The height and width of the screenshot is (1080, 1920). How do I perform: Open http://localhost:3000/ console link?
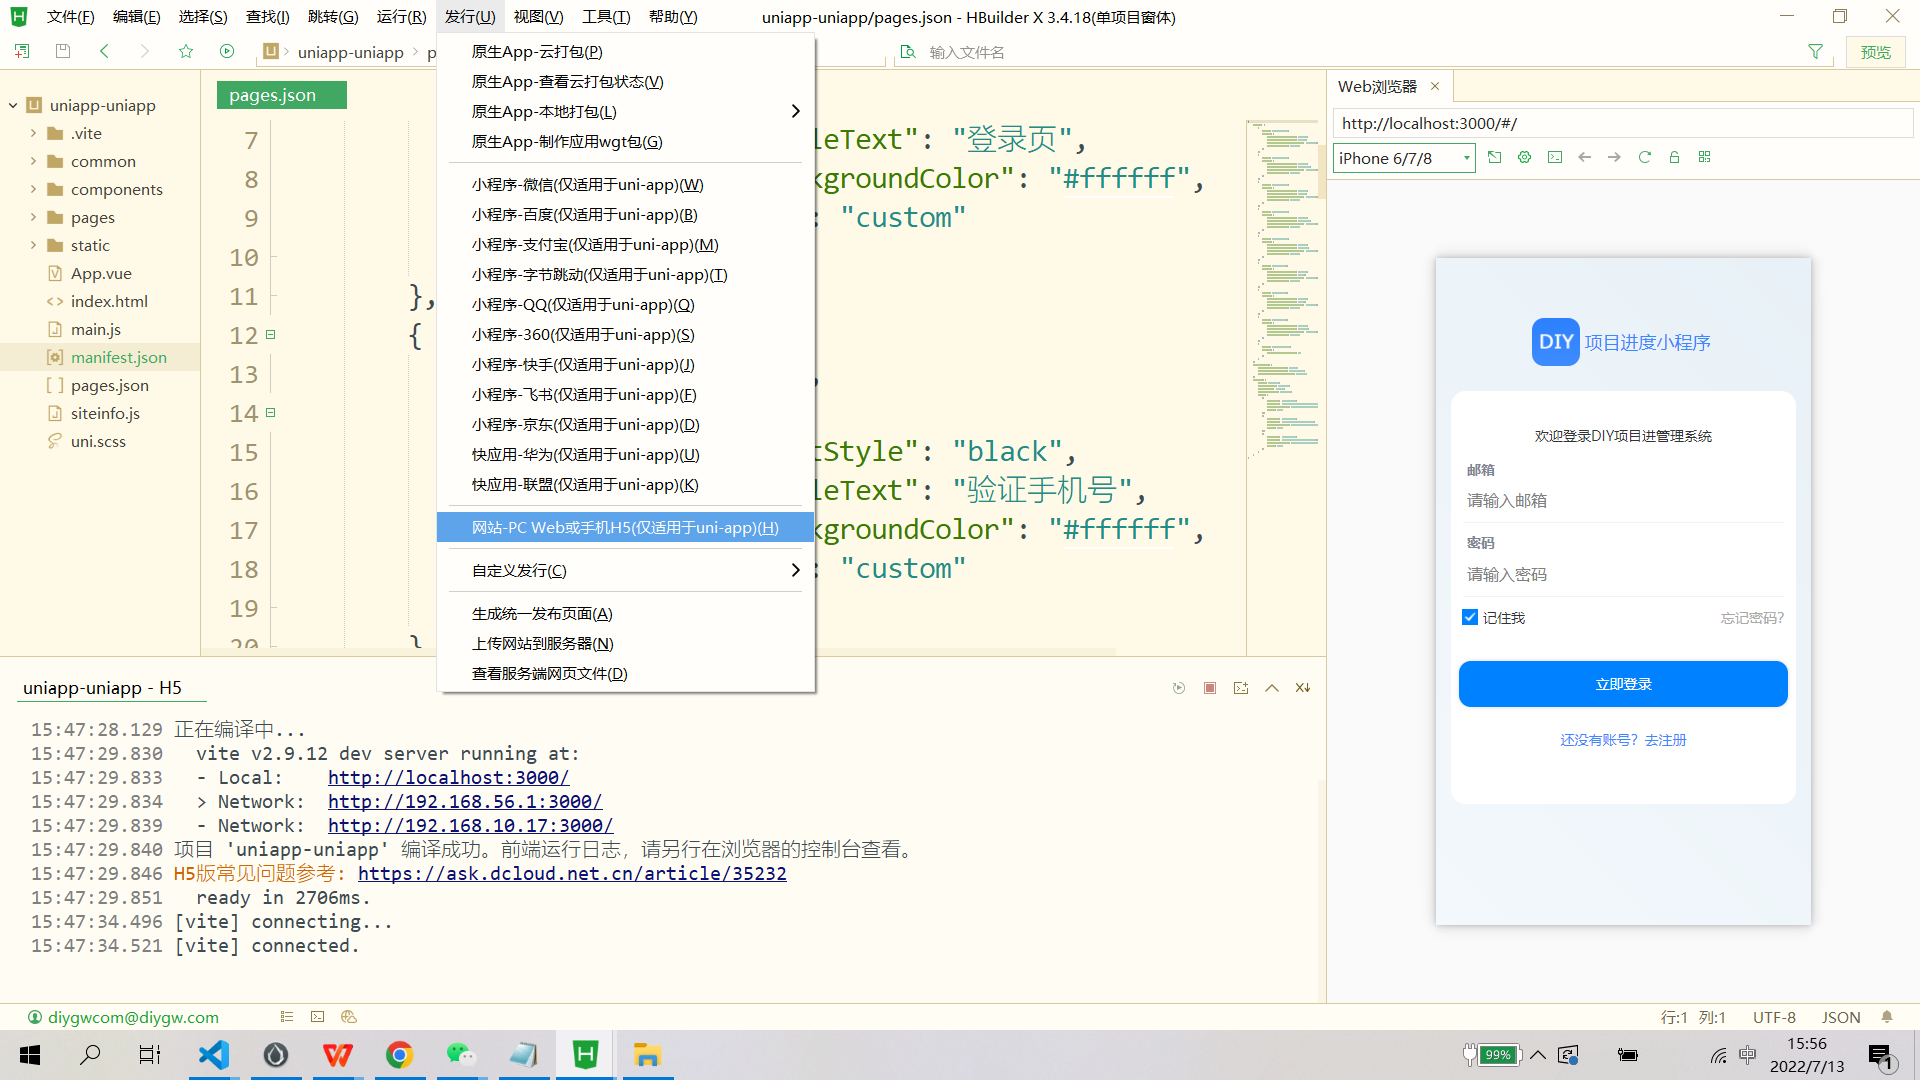448,778
